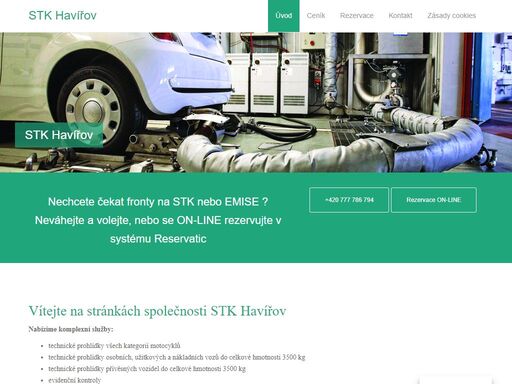Click the Rezervace ON-LINE button
The image size is (512, 384).
point(434,200)
